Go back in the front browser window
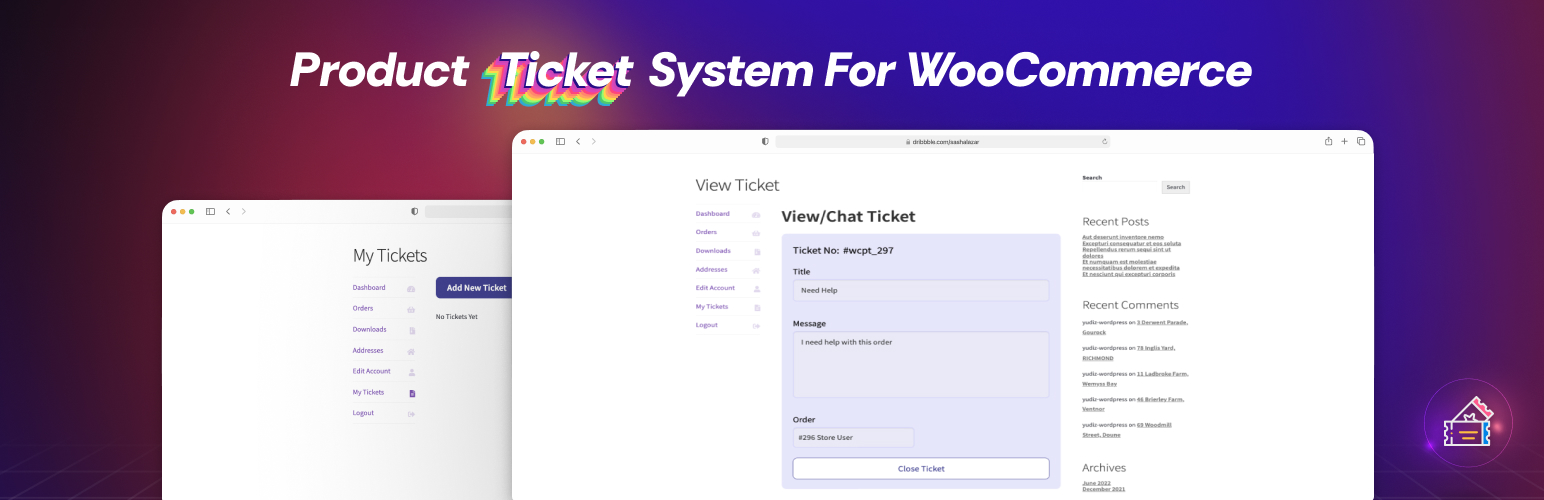This screenshot has height=500, width=1544. [578, 142]
